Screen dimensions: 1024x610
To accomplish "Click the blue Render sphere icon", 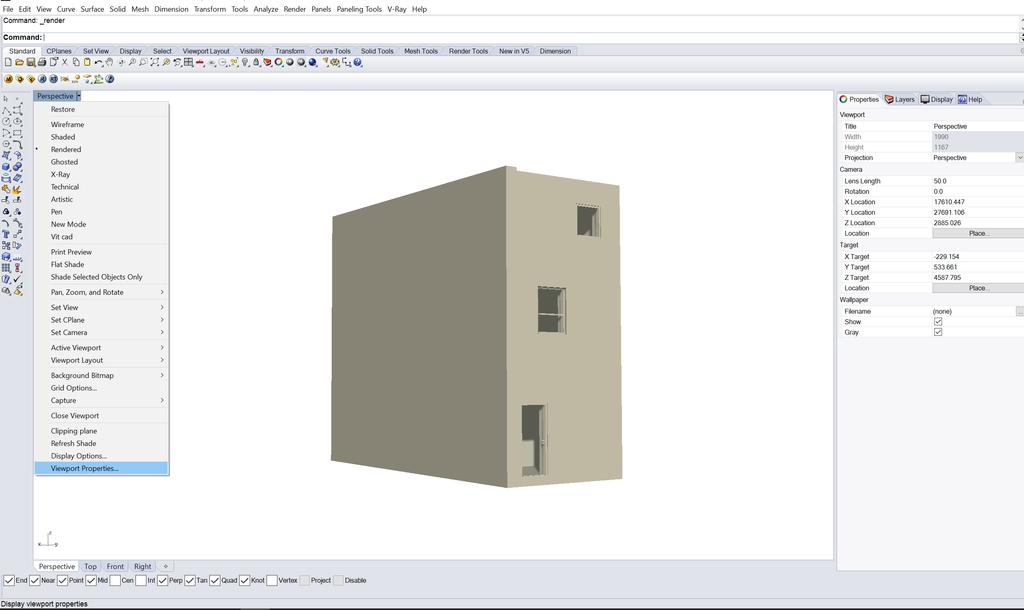I will click(313, 62).
